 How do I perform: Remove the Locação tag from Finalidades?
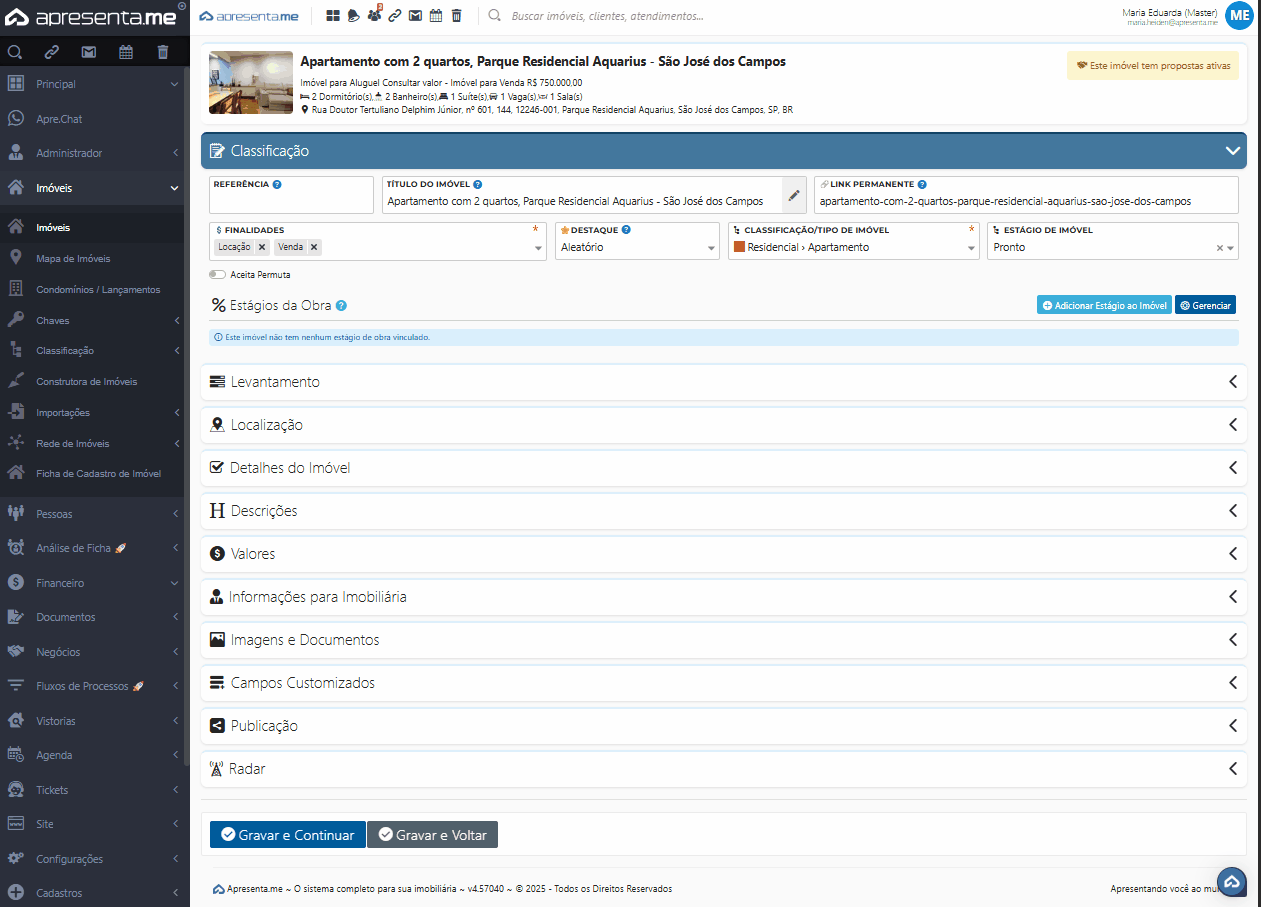click(262, 247)
